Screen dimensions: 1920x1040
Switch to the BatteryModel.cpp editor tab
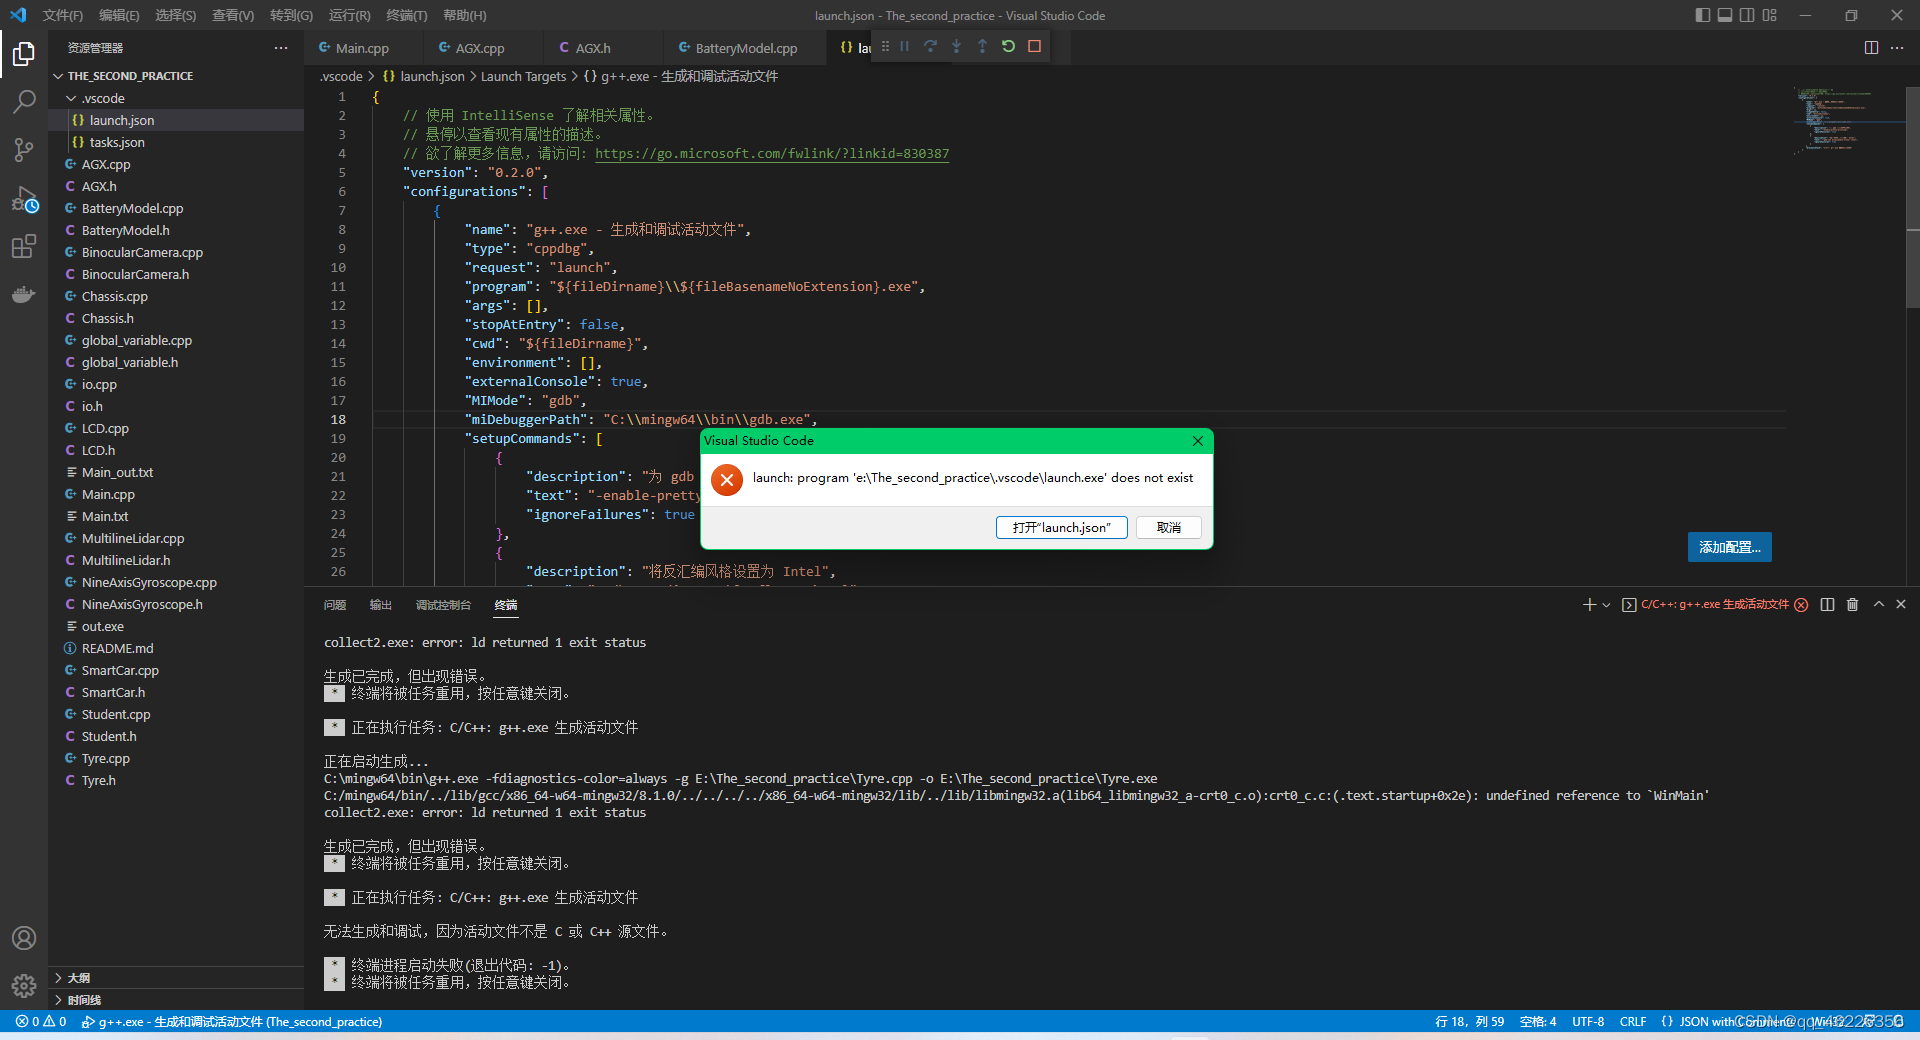point(746,48)
